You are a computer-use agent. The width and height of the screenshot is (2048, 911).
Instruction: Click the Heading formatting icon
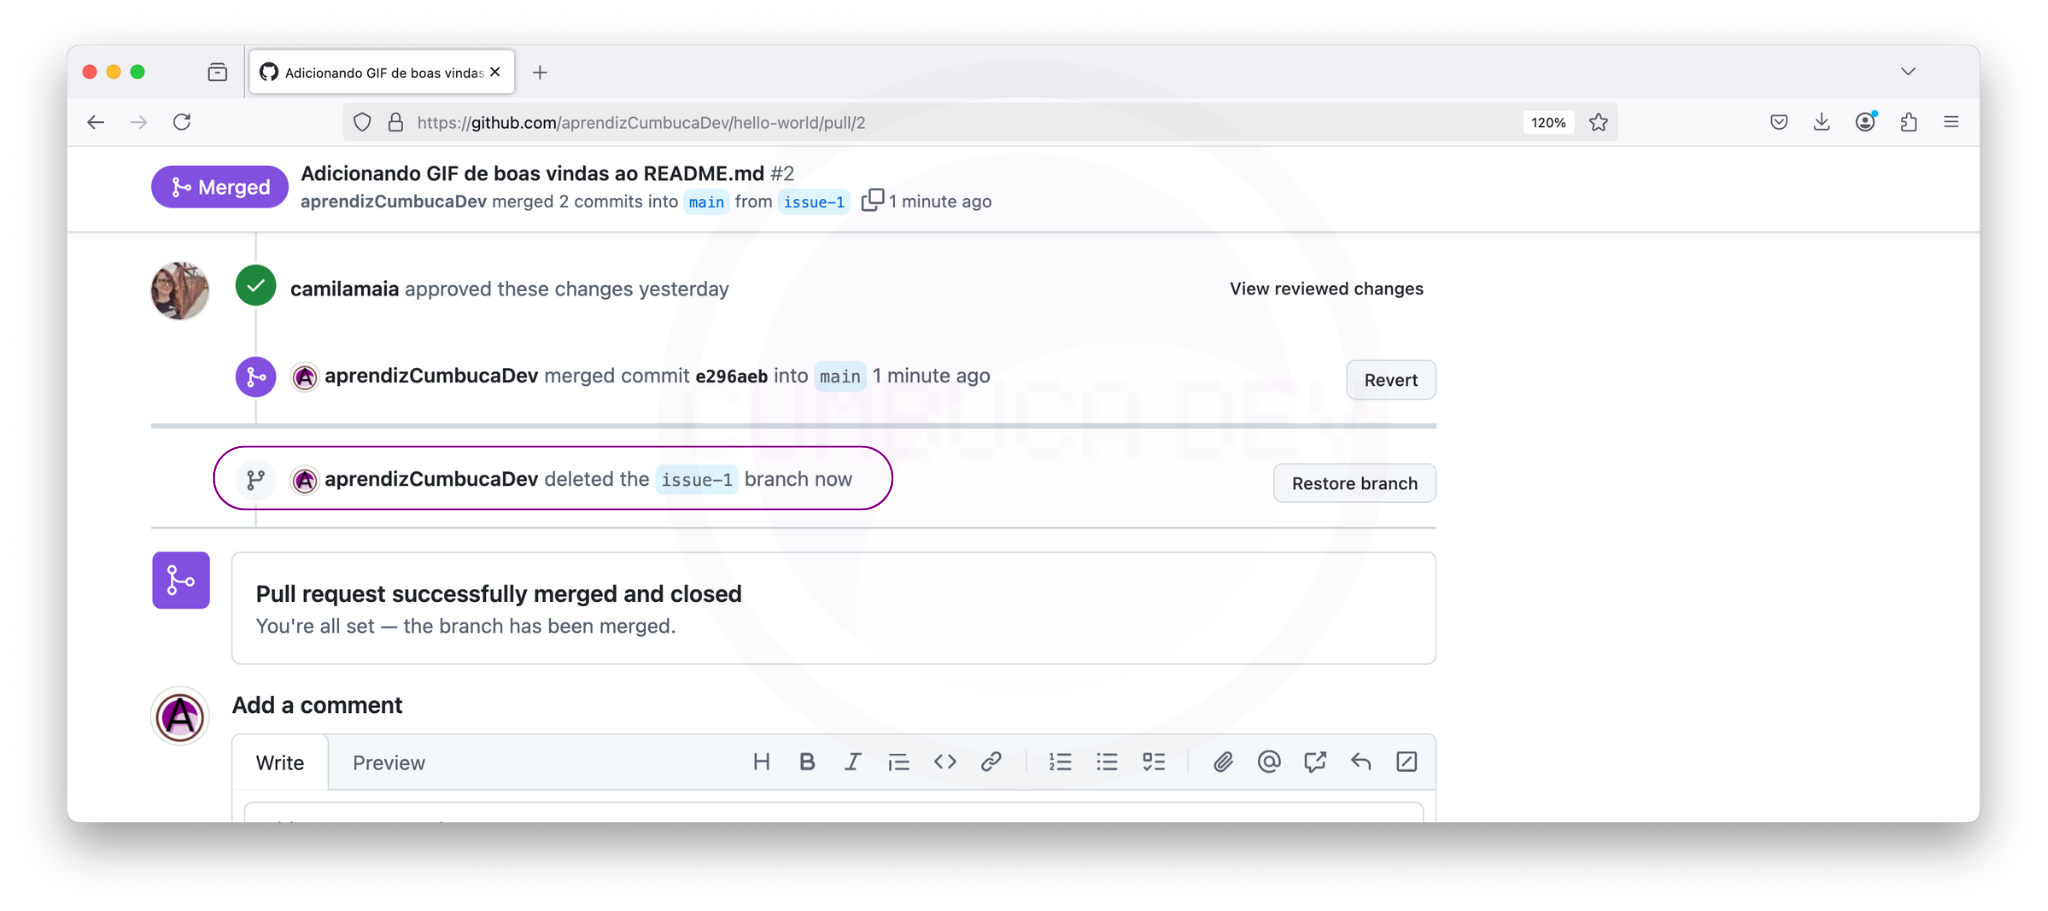click(x=761, y=762)
